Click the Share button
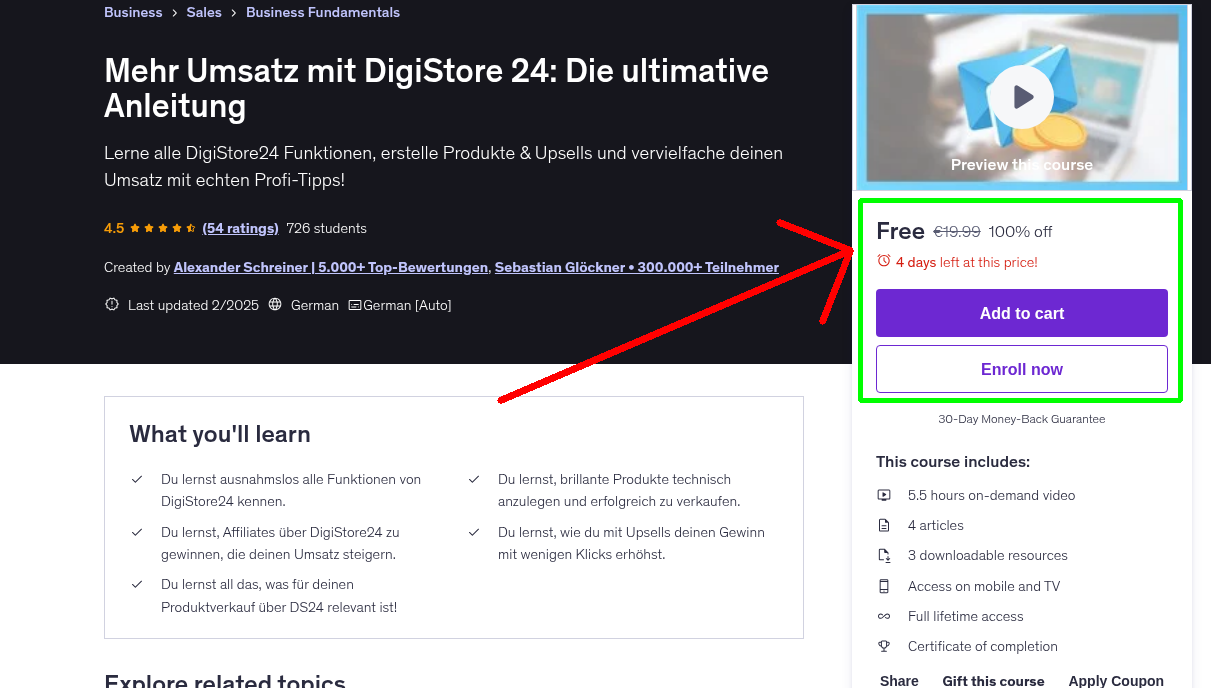Screen dimensions: 1211x688 899,681
